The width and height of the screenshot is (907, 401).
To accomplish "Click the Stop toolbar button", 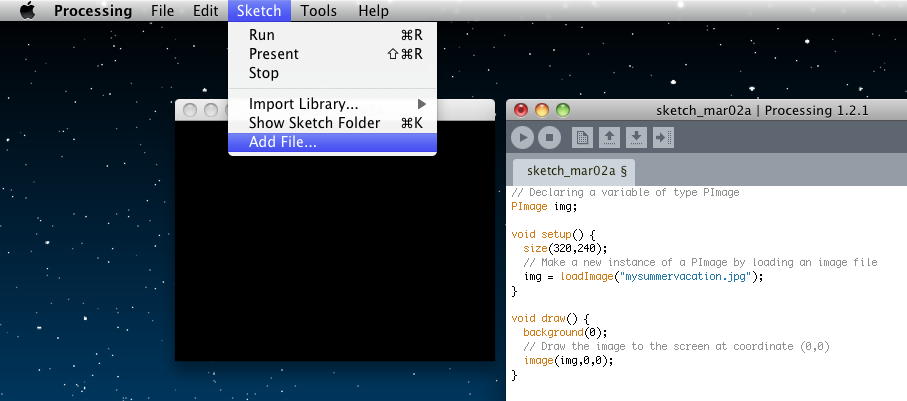I will pos(550,138).
